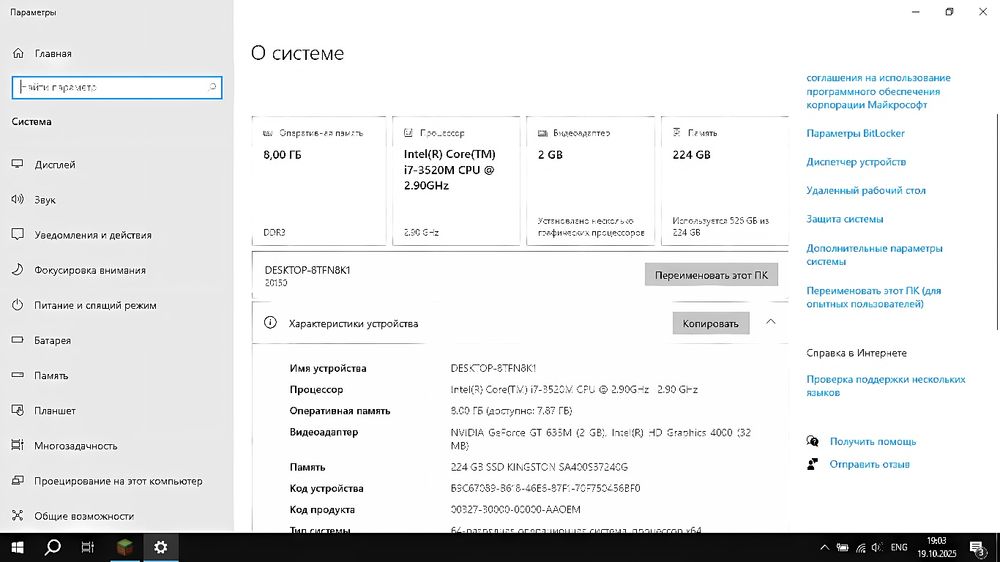Screen dimensions: 1000x562
Task: Click the Уведомления и действия icon
Action: coord(18,234)
